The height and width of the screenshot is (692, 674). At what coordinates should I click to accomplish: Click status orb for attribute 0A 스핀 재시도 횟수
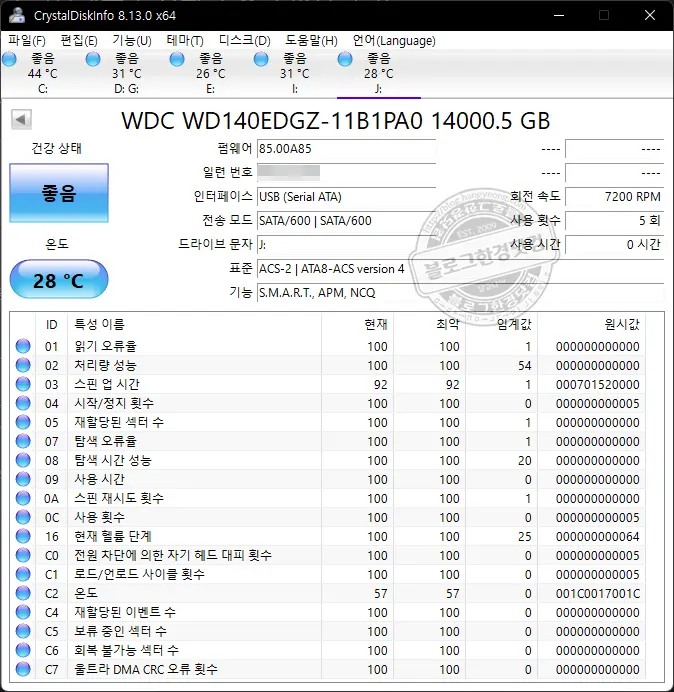(x=23, y=498)
